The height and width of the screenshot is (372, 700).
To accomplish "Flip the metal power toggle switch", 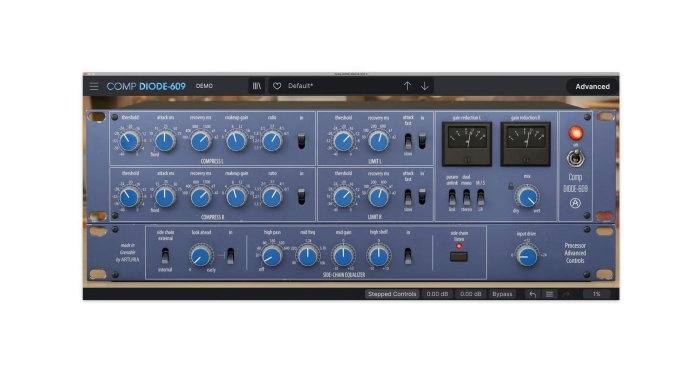I will click(576, 158).
